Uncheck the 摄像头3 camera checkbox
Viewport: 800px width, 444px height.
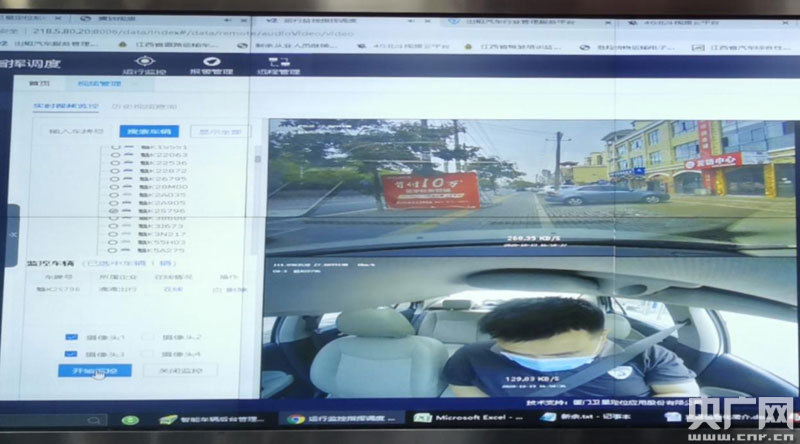(x=71, y=354)
